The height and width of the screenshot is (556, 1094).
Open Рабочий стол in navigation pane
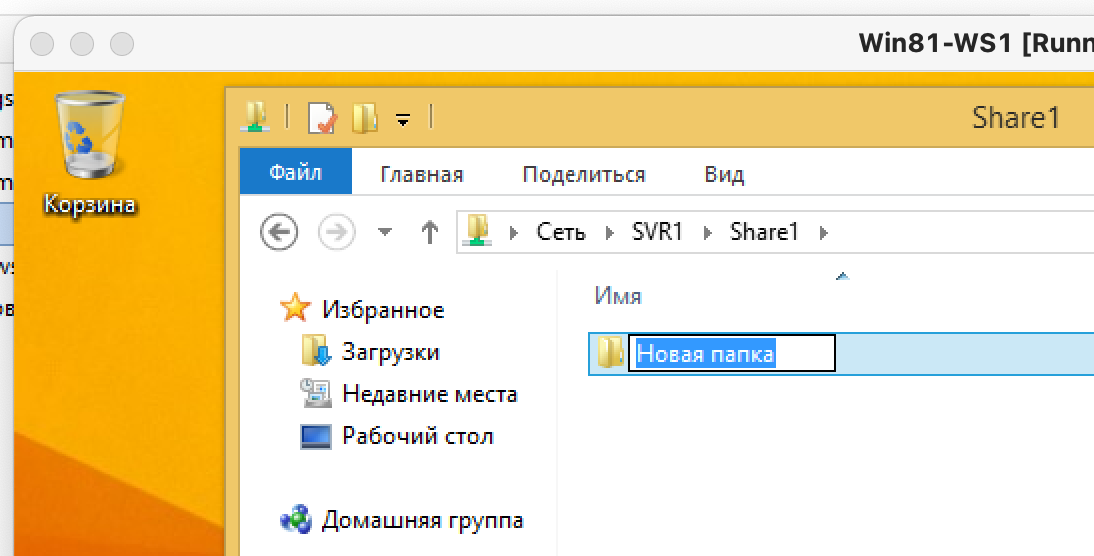pyautogui.click(x=418, y=436)
